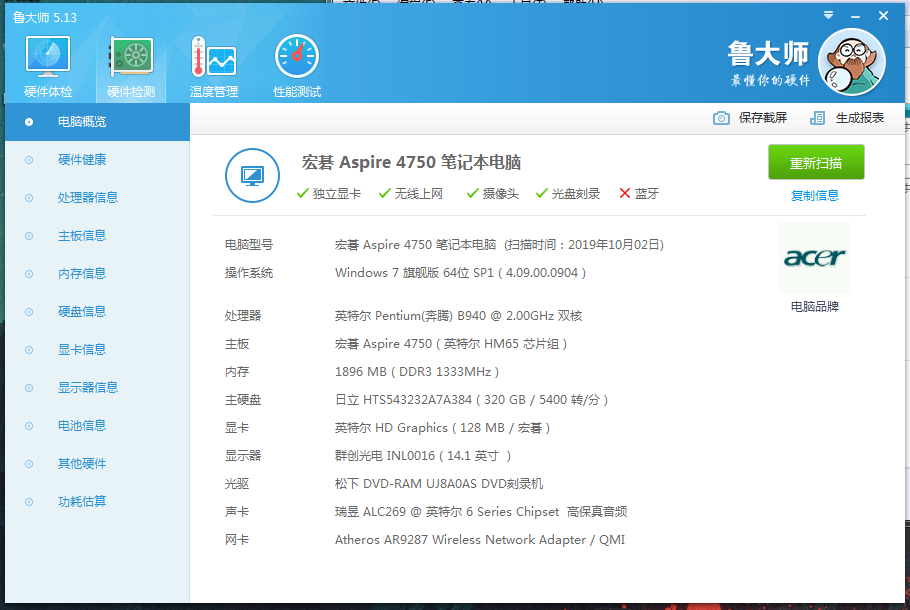The width and height of the screenshot is (910, 610).
Task: Click the scan time 2019年10月02日 text
Action: tap(614, 245)
